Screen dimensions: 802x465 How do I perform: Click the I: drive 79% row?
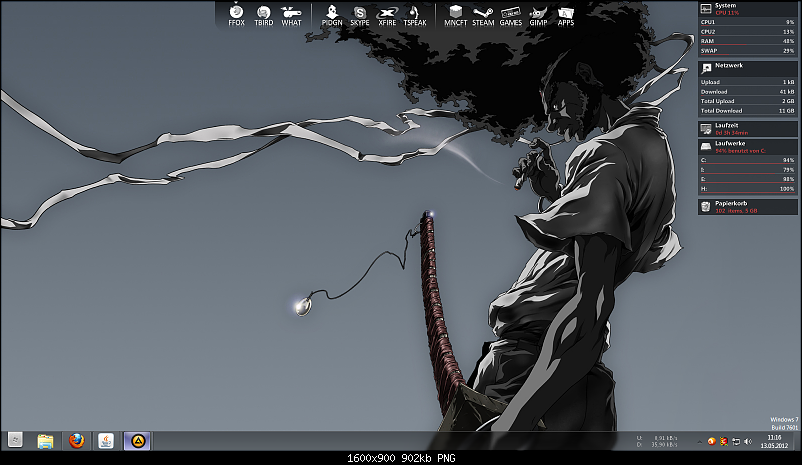pyautogui.click(x=747, y=170)
